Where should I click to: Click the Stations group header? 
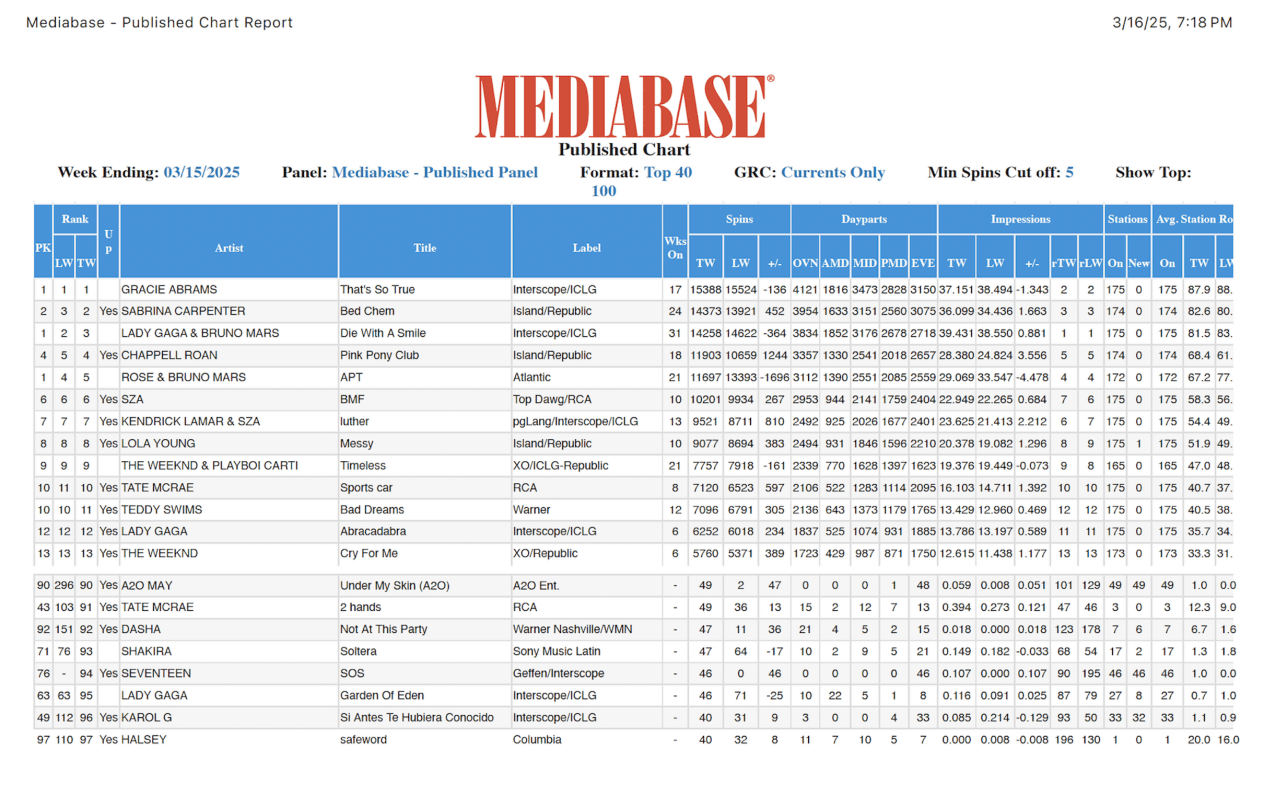tap(1128, 219)
